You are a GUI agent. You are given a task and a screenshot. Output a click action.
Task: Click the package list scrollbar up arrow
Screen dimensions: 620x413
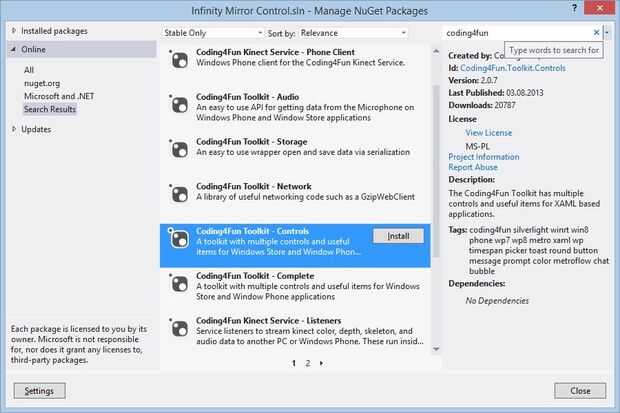coord(436,51)
